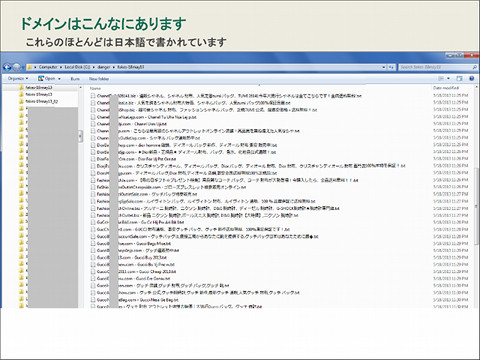Select fakes-18may13_02 folder in navigation pane

click(x=39, y=101)
